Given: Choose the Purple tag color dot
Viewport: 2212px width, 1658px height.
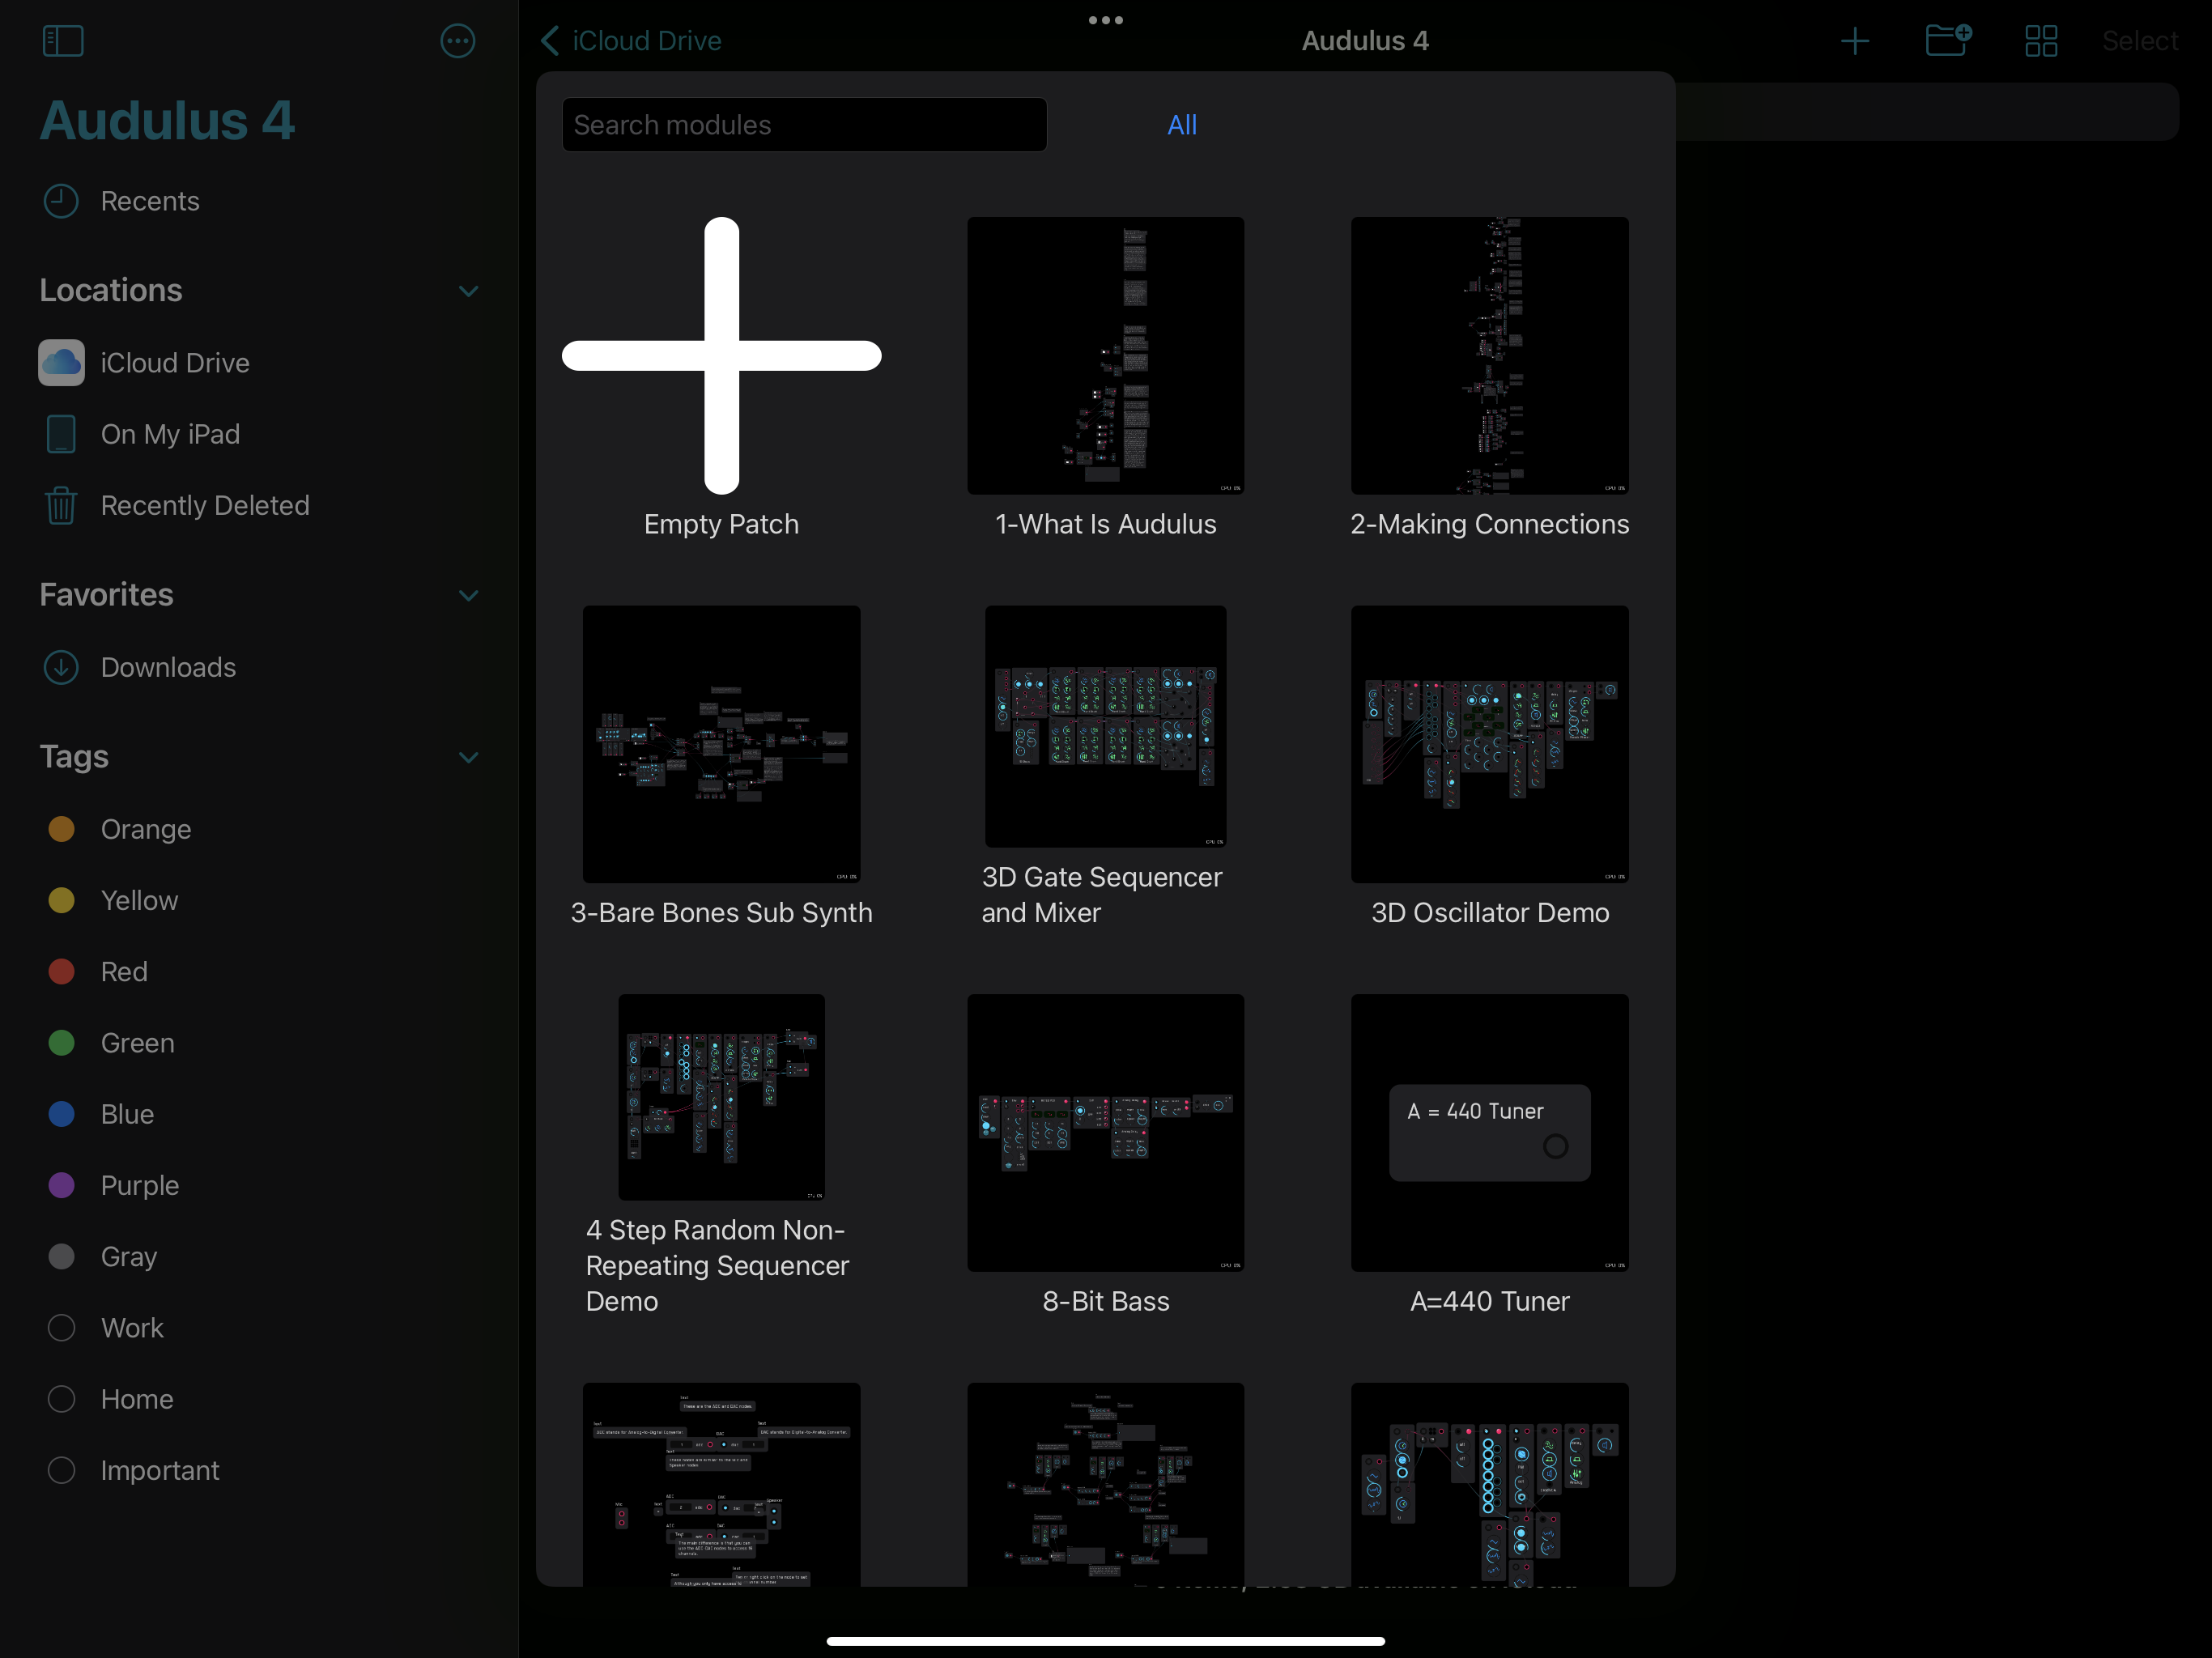Looking at the screenshot, I should click(x=61, y=1185).
